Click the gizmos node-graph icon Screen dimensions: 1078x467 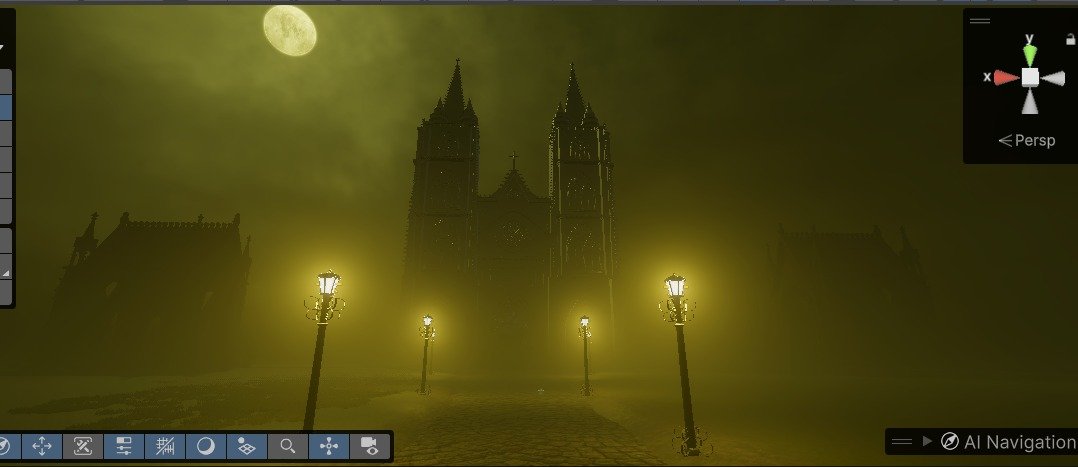coord(329,446)
